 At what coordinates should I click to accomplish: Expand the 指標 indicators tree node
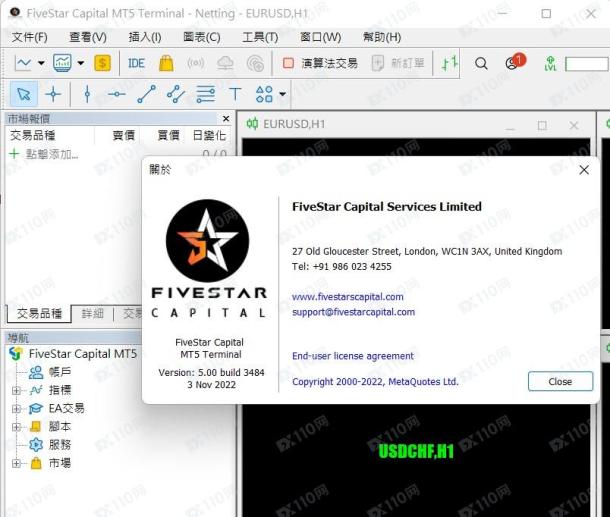coord(16,390)
